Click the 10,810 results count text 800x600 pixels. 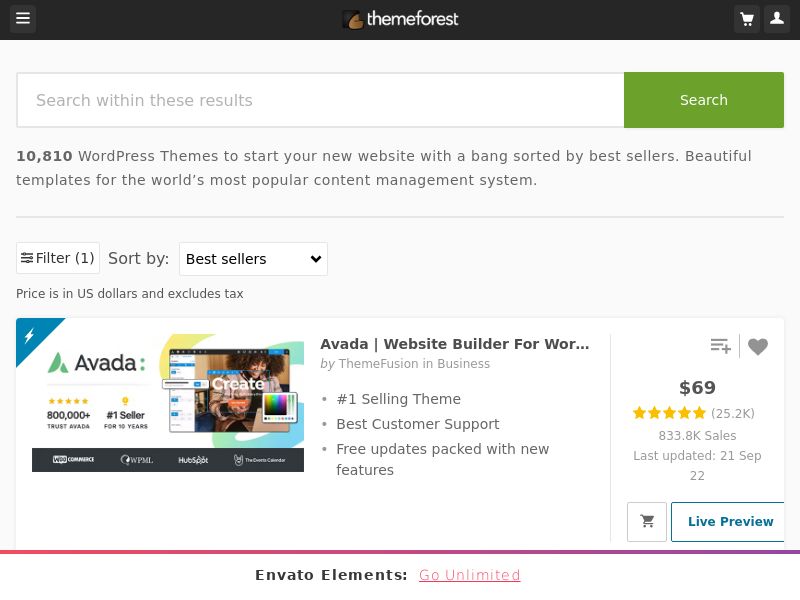(x=44, y=156)
